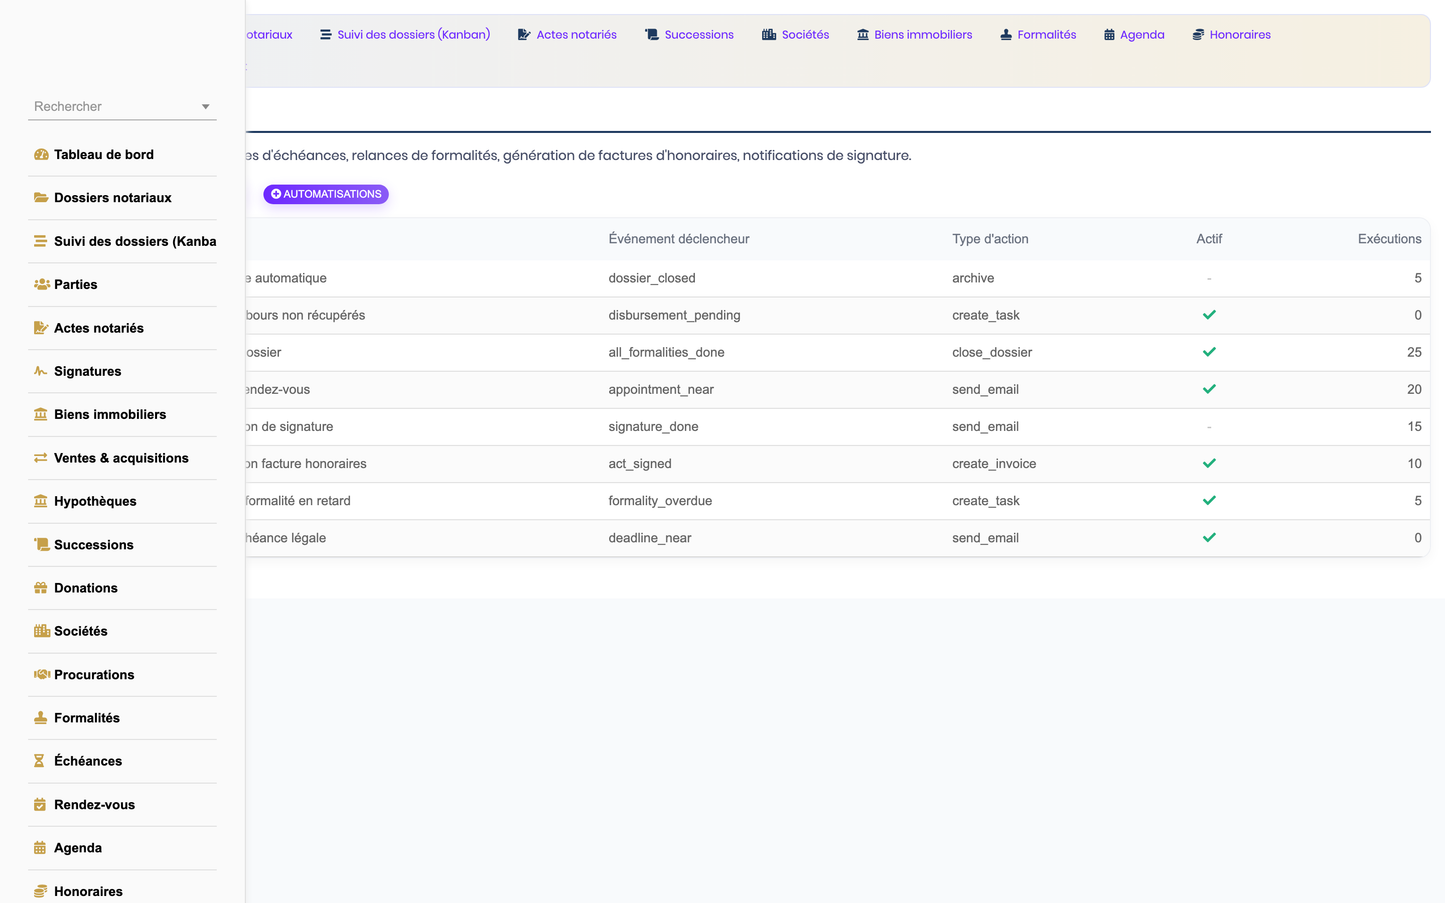Open Actes notariés top tab
The image size is (1445, 903).
click(567, 35)
